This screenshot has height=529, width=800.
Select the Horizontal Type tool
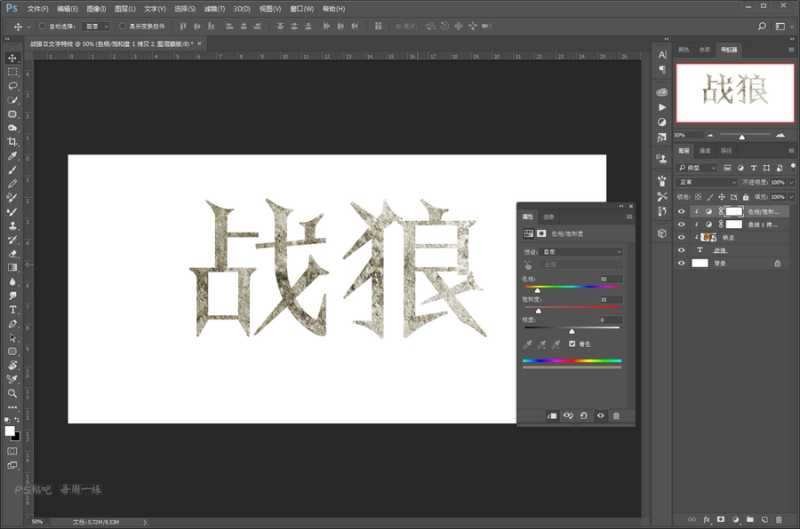[13, 310]
